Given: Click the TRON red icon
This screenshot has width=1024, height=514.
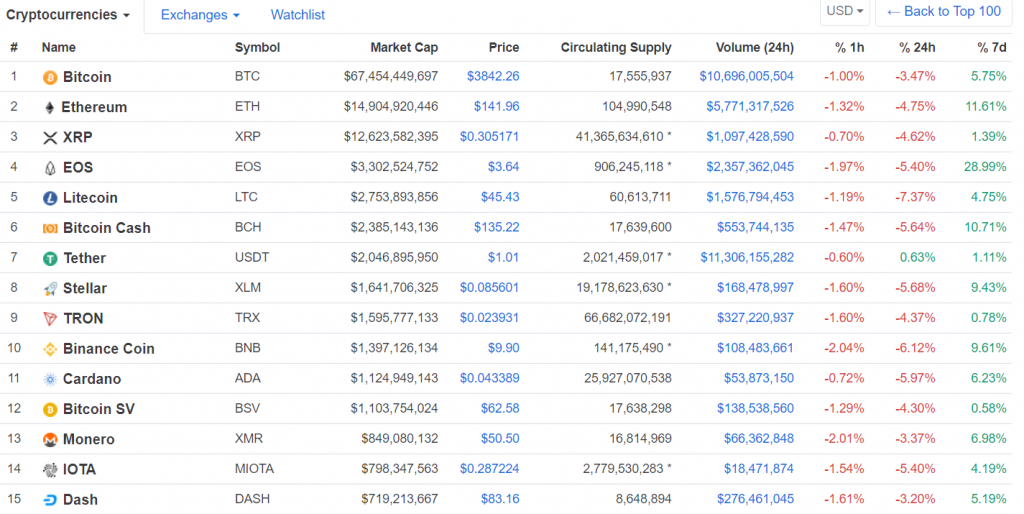Looking at the screenshot, I should 50,319.
